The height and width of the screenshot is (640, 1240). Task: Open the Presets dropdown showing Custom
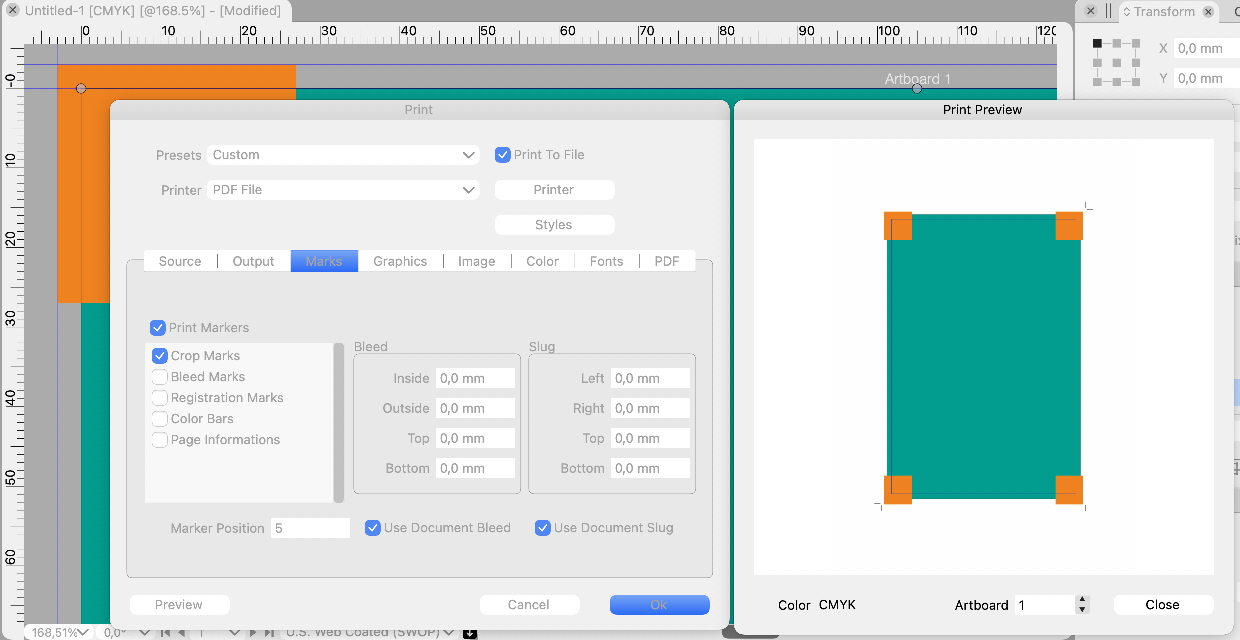(x=343, y=155)
